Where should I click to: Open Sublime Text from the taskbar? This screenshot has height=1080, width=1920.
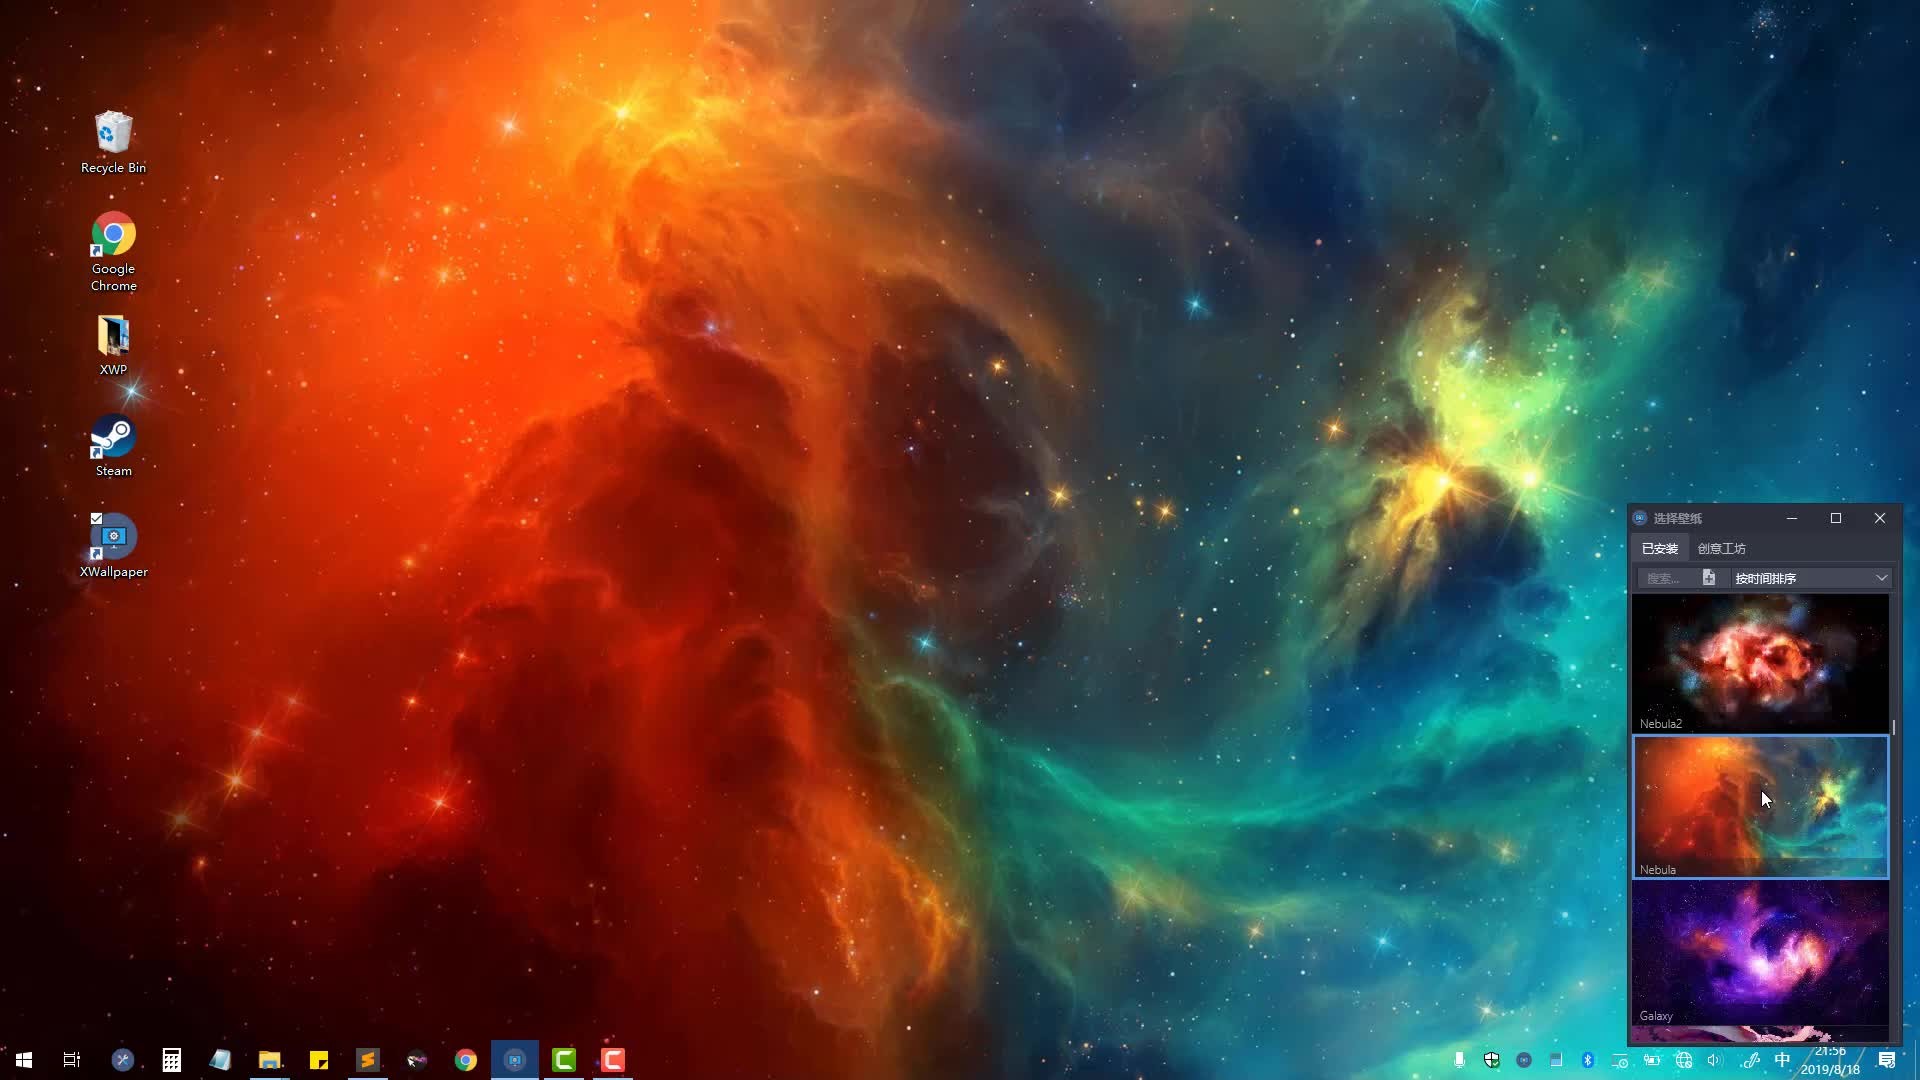tap(368, 1060)
